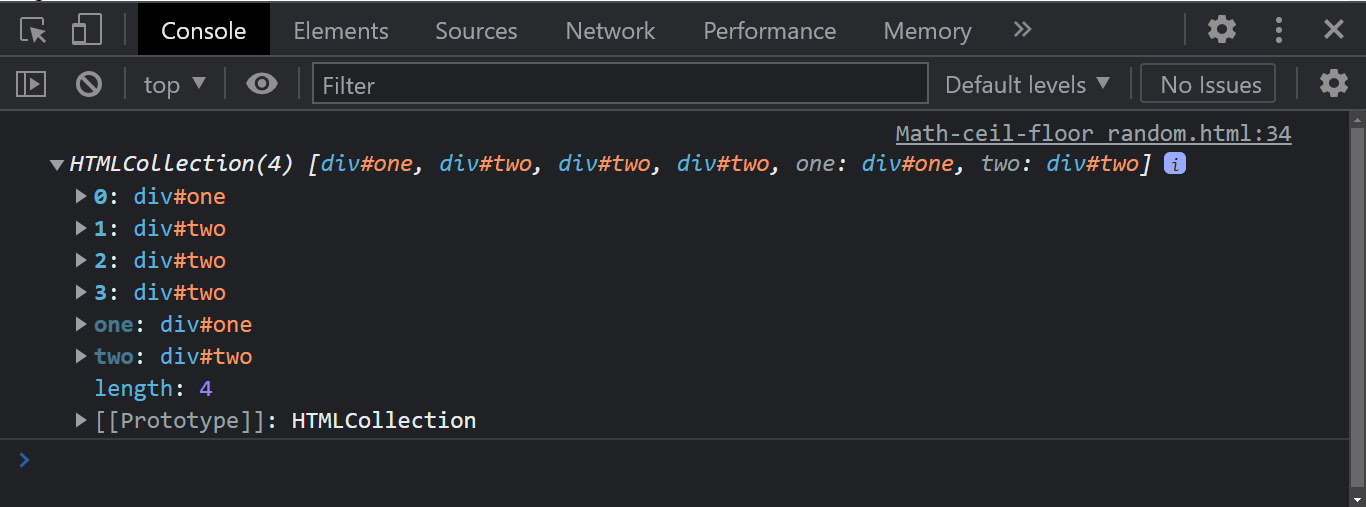The image size is (1366, 507).
Task: Click the No Issues button
Action: (x=1209, y=84)
